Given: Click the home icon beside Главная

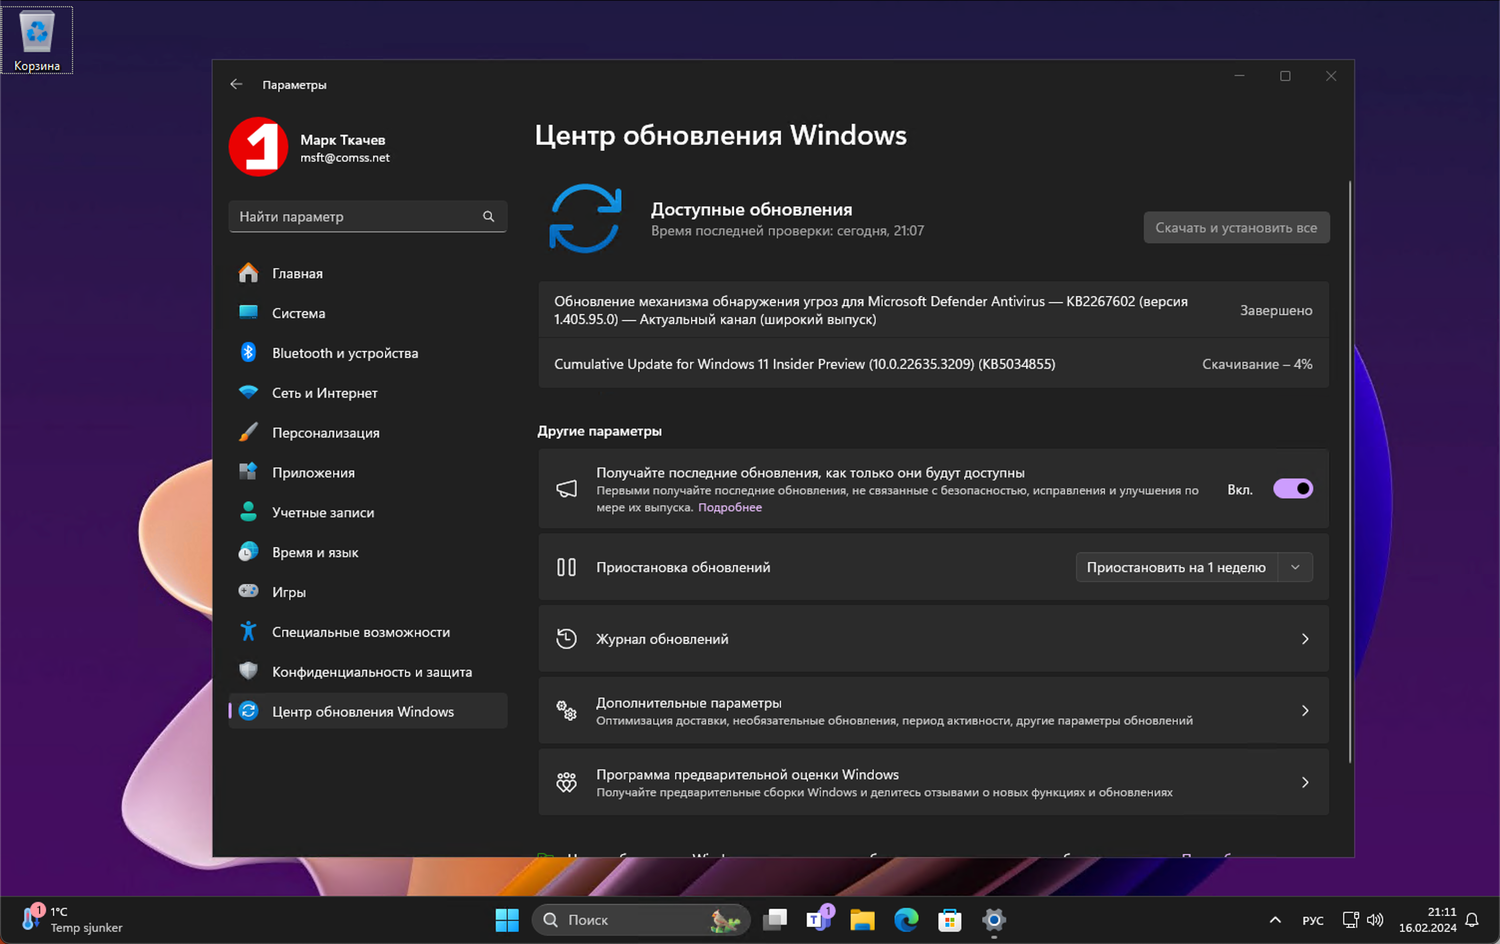Looking at the screenshot, I should pos(248,273).
